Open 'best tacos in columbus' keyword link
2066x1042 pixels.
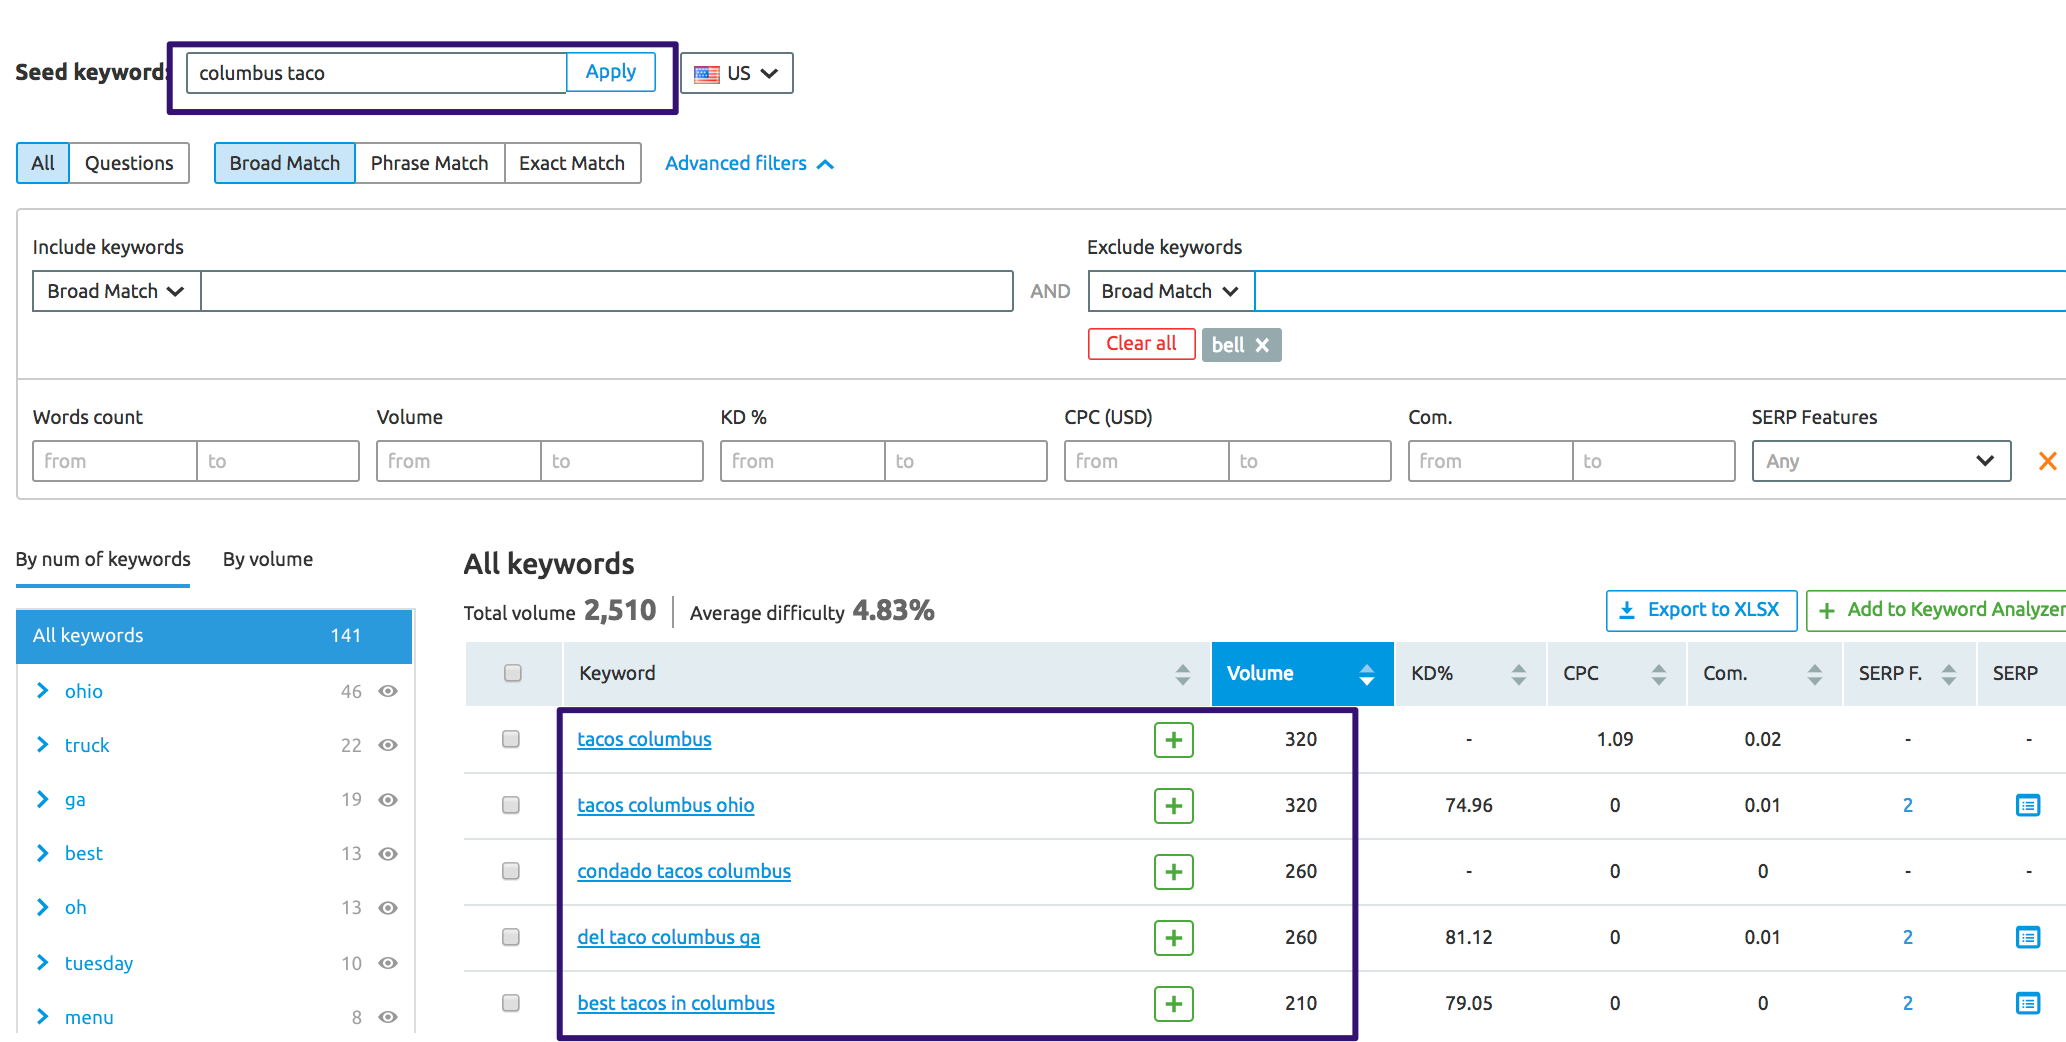click(x=676, y=1003)
